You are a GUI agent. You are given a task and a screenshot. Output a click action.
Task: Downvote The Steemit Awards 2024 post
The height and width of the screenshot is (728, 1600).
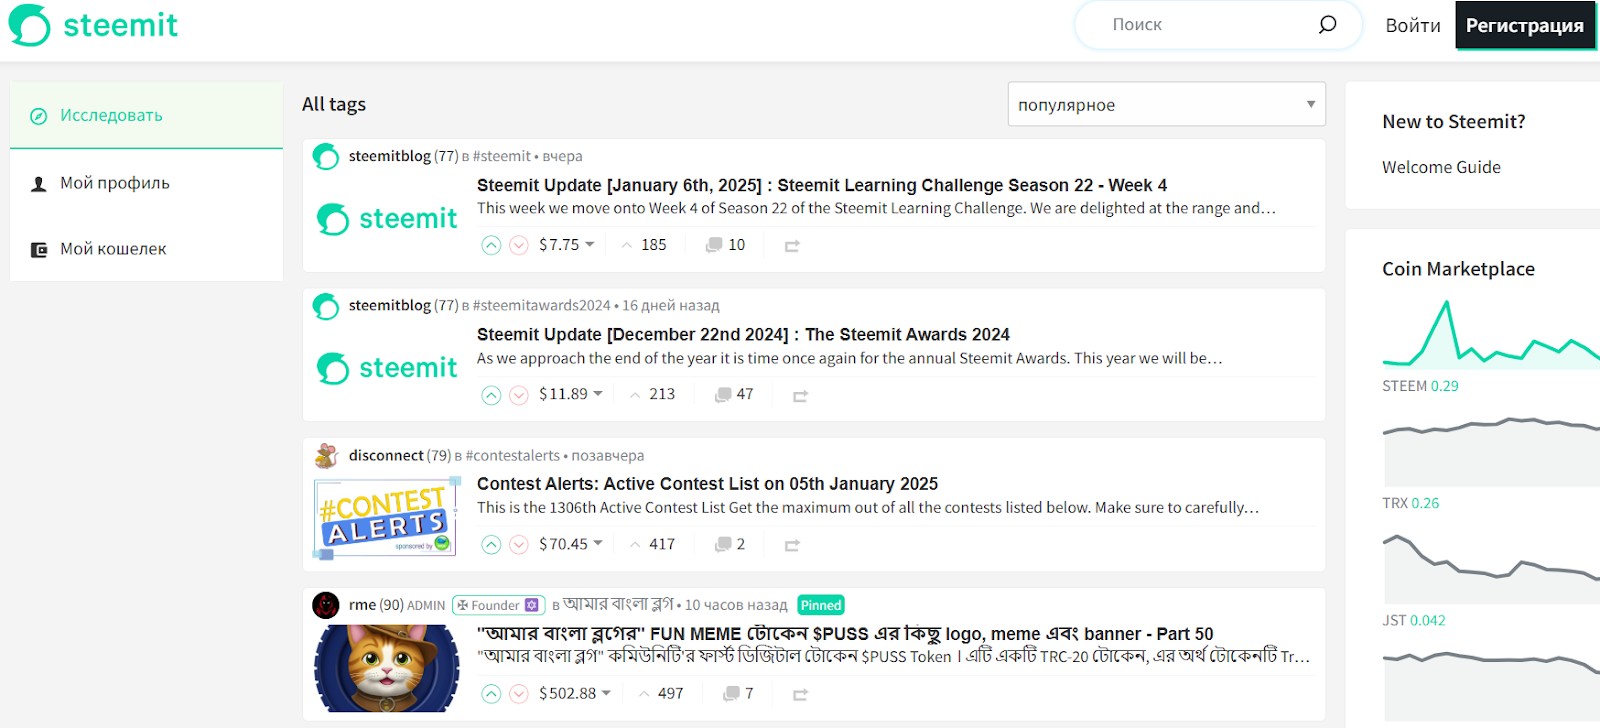point(519,395)
